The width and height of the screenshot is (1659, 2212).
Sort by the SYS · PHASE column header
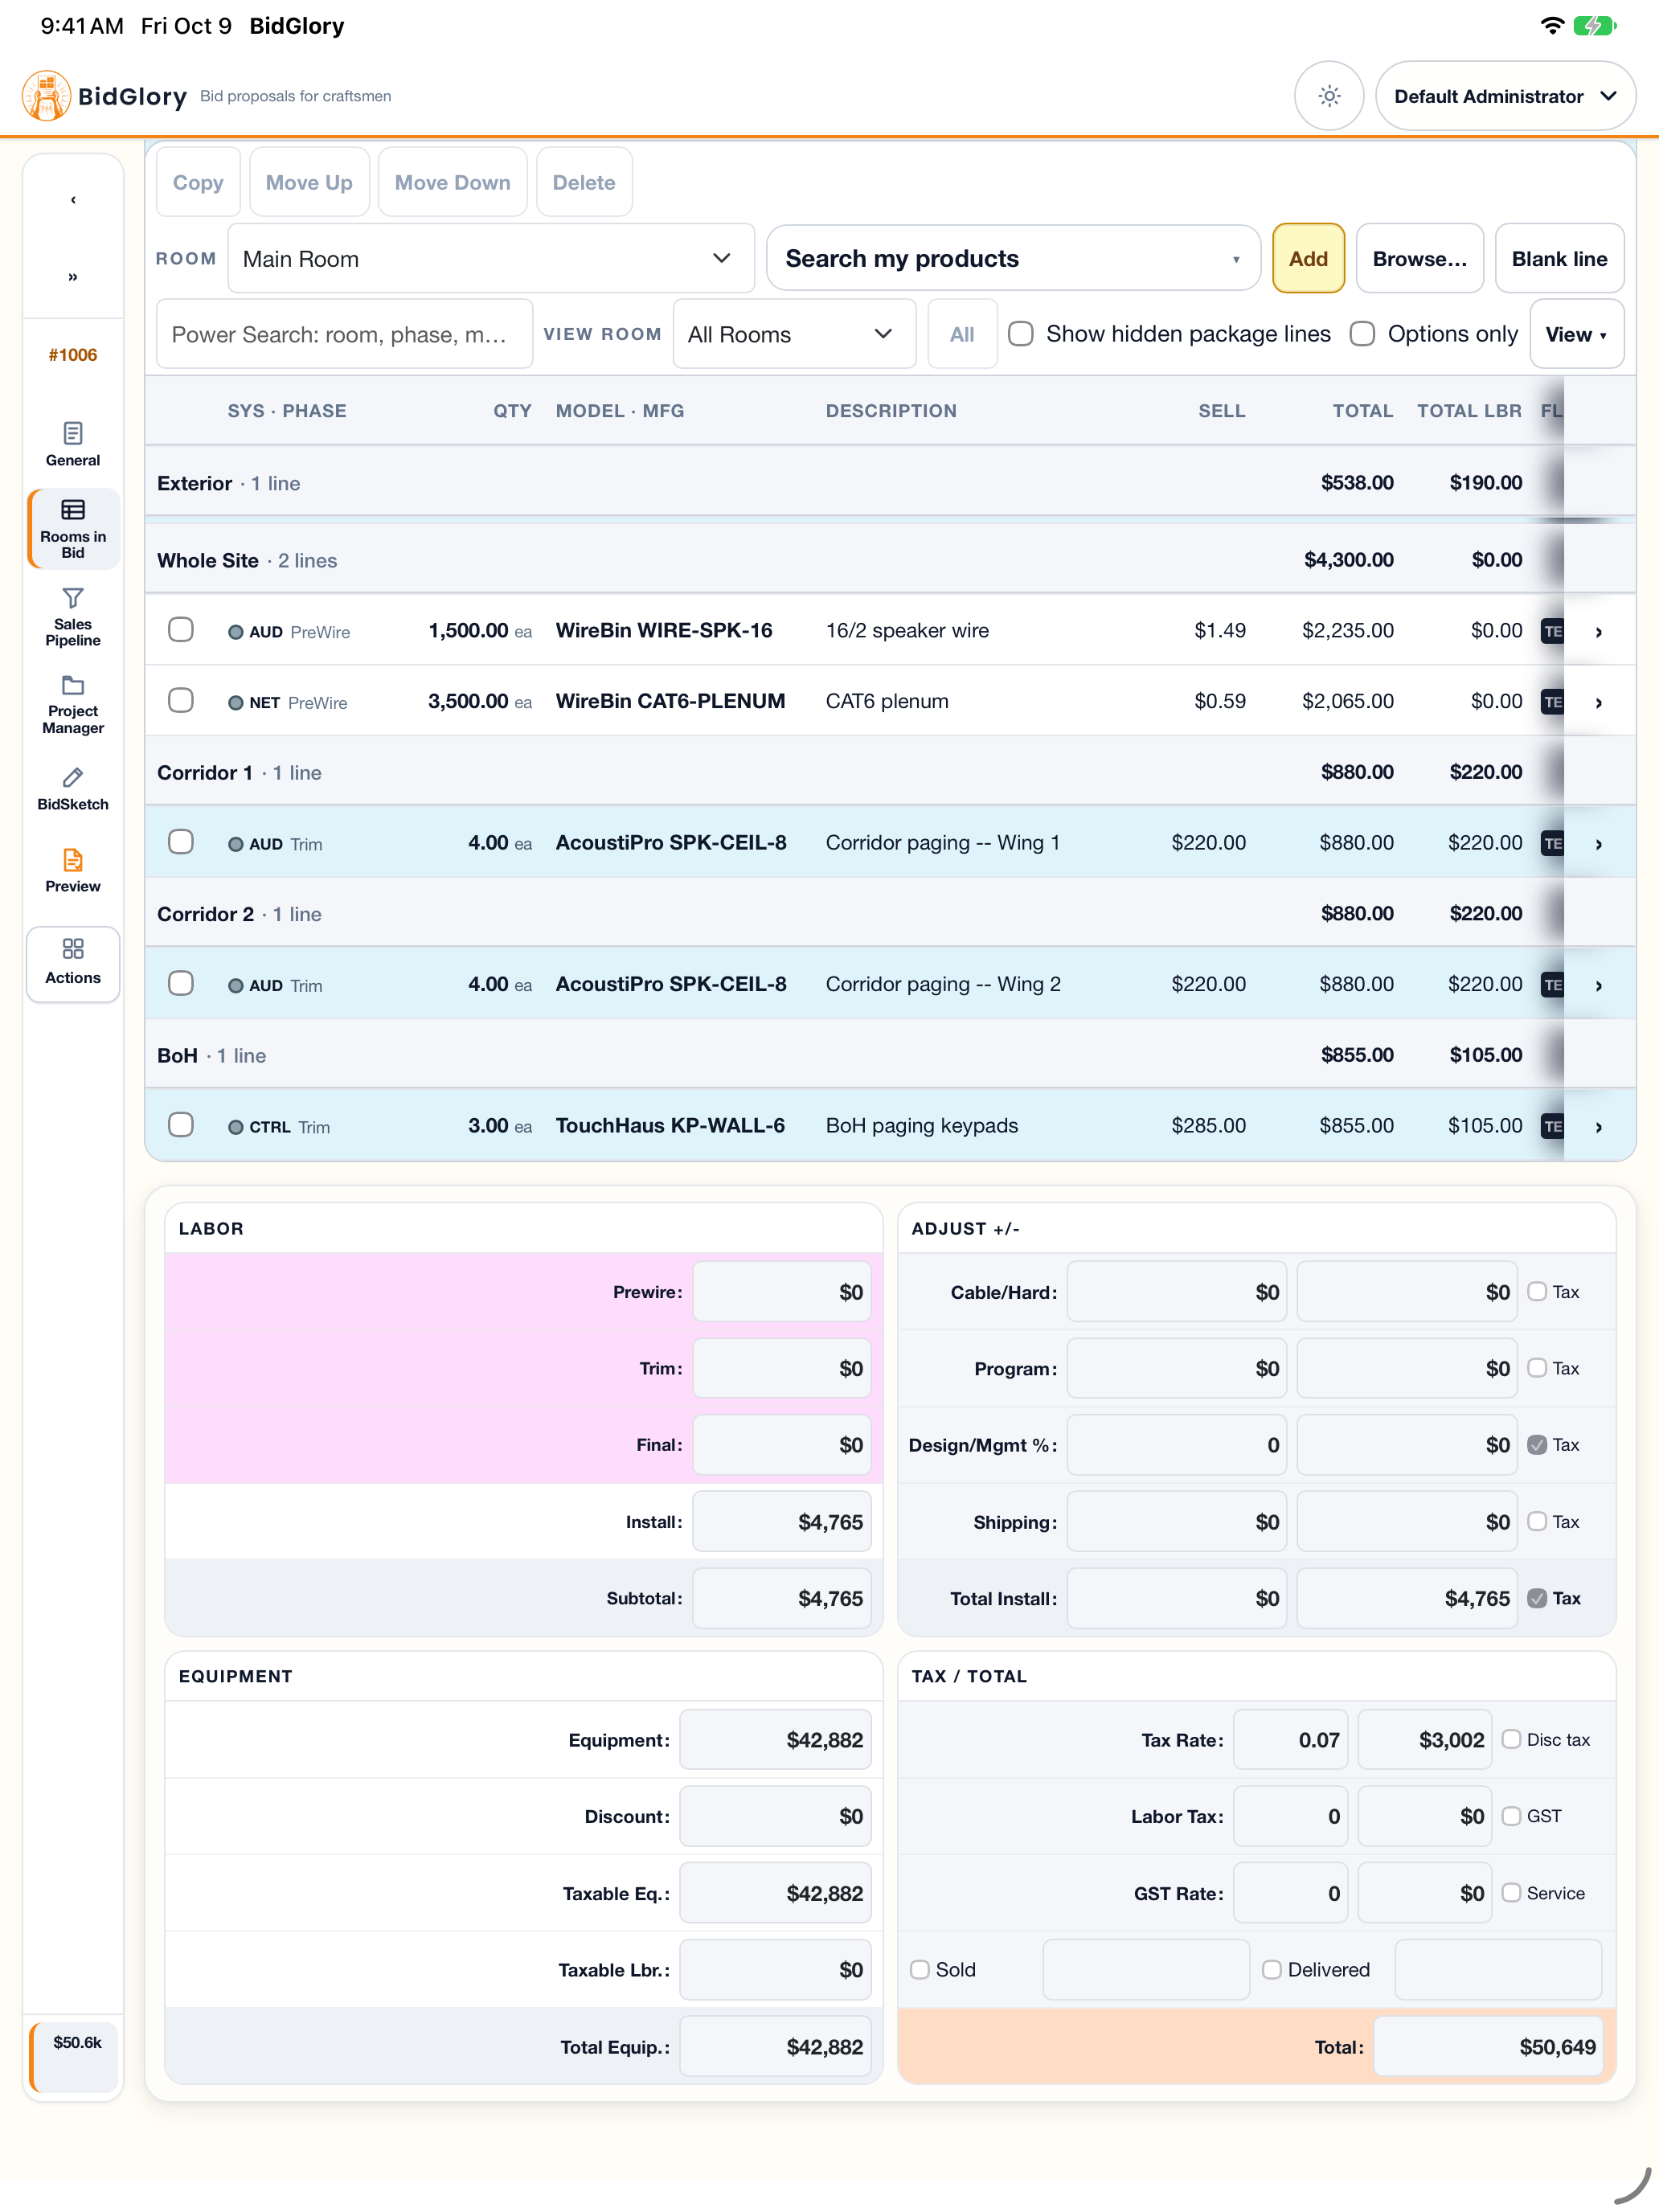287,411
